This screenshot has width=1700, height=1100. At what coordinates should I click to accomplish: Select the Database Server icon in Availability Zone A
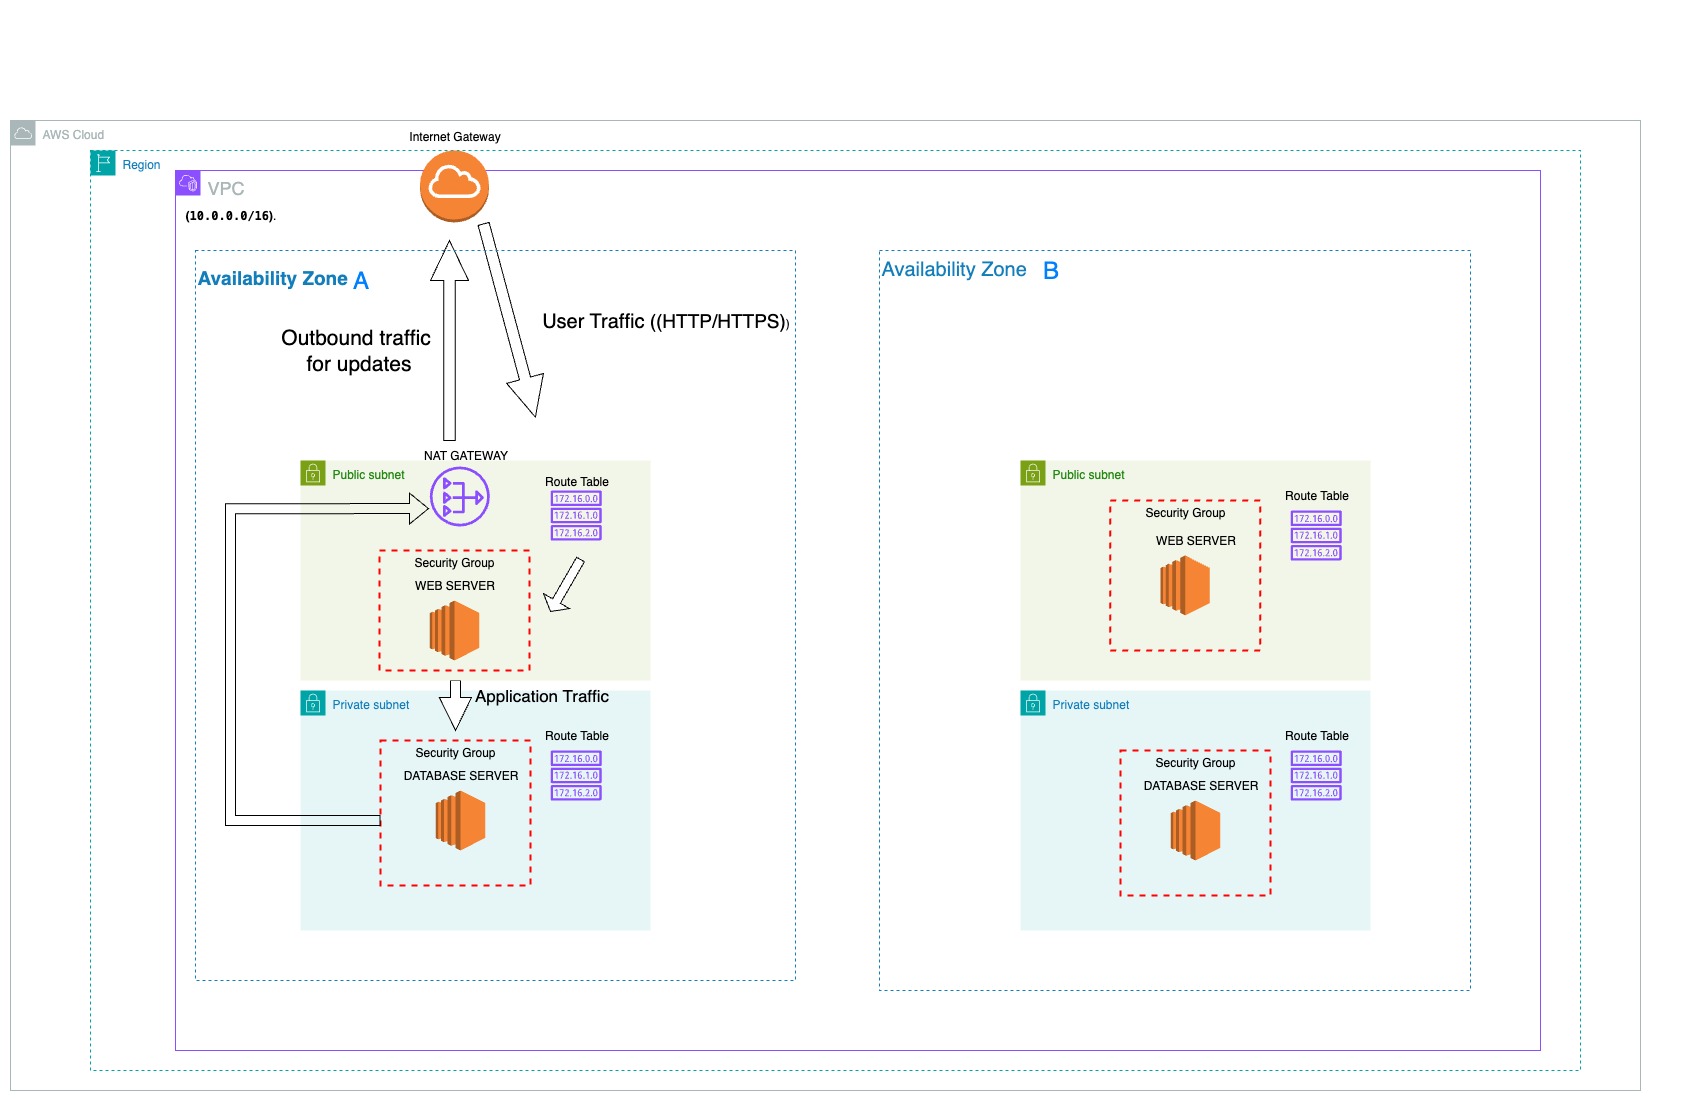(458, 820)
